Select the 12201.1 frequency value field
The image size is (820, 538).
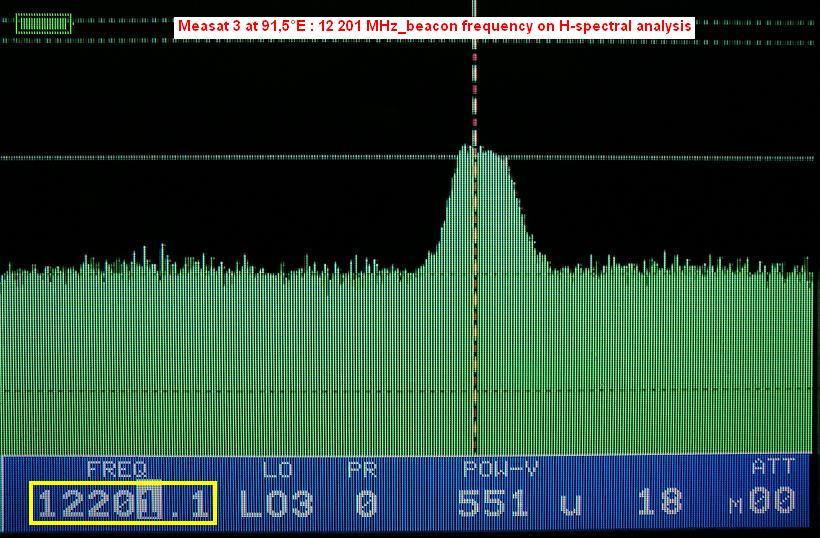click(x=123, y=503)
